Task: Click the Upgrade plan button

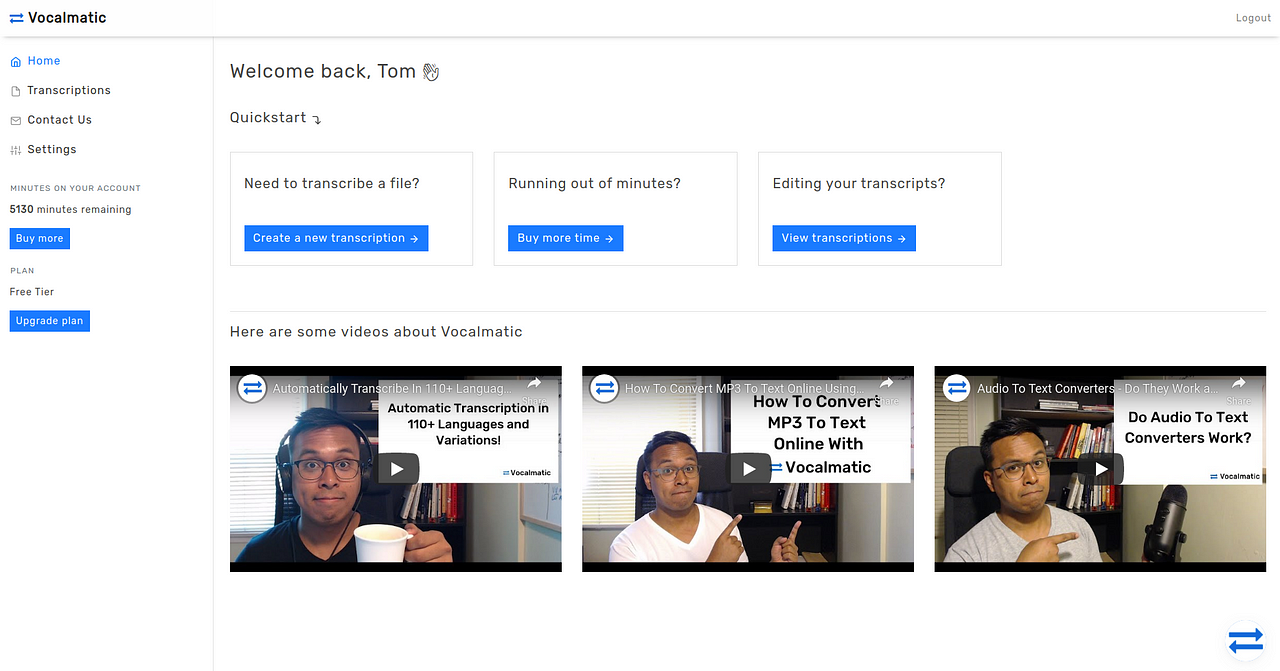Action: click(x=50, y=321)
